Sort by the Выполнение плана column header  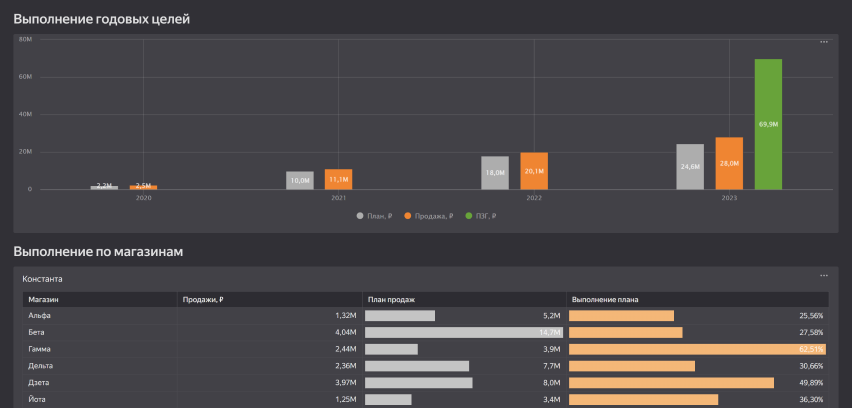coord(605,299)
